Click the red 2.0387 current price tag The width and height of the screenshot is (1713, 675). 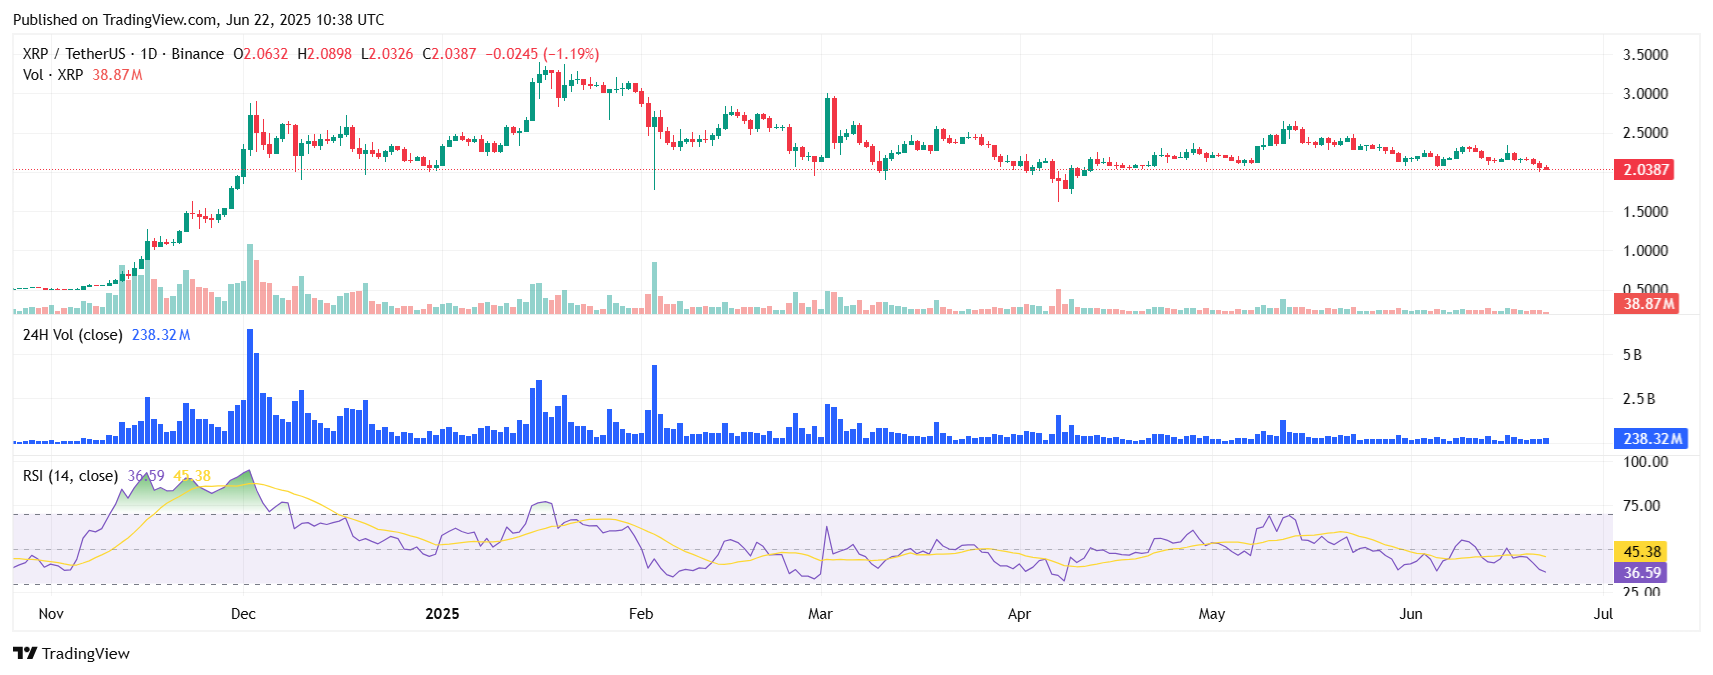click(x=1645, y=170)
